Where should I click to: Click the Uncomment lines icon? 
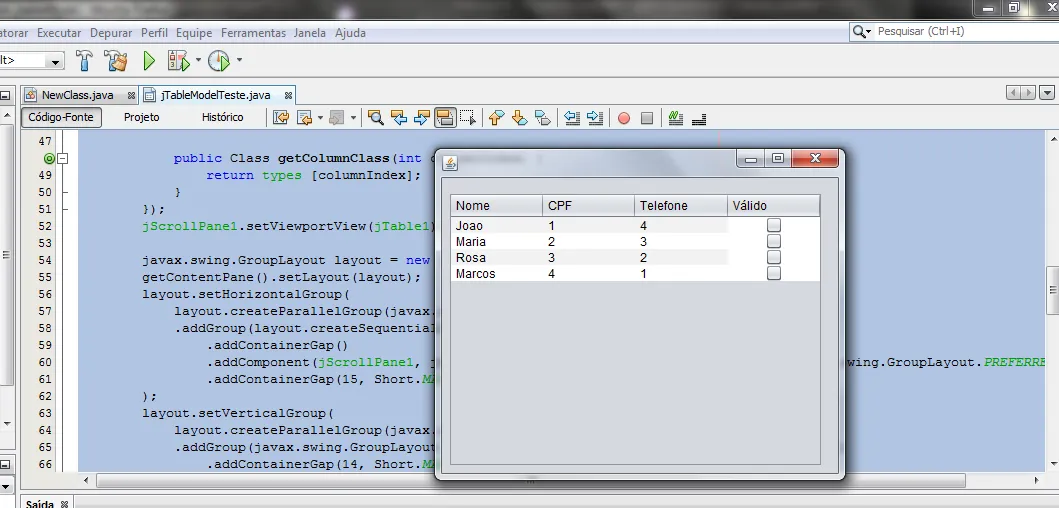click(x=699, y=118)
